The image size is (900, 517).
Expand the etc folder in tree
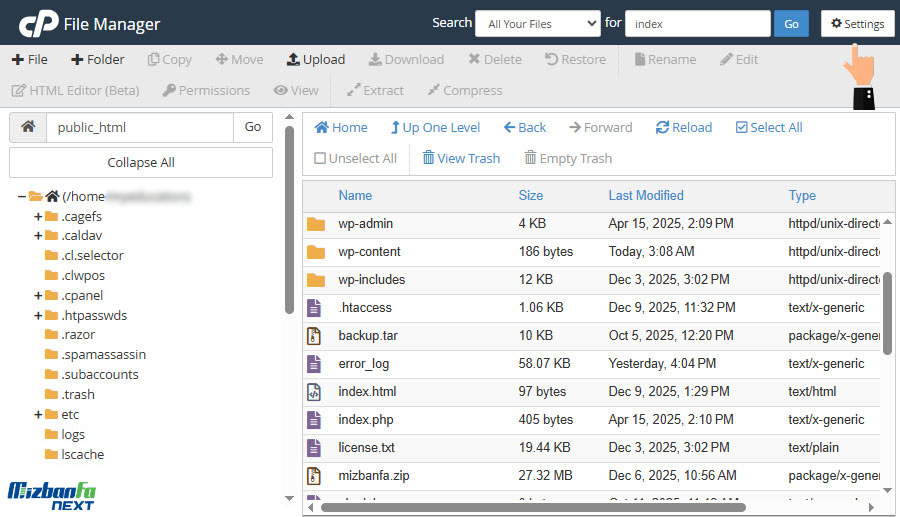[38, 414]
